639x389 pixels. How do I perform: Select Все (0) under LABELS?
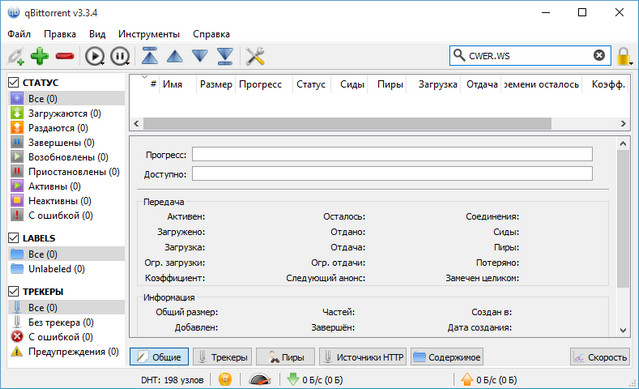click(x=66, y=254)
